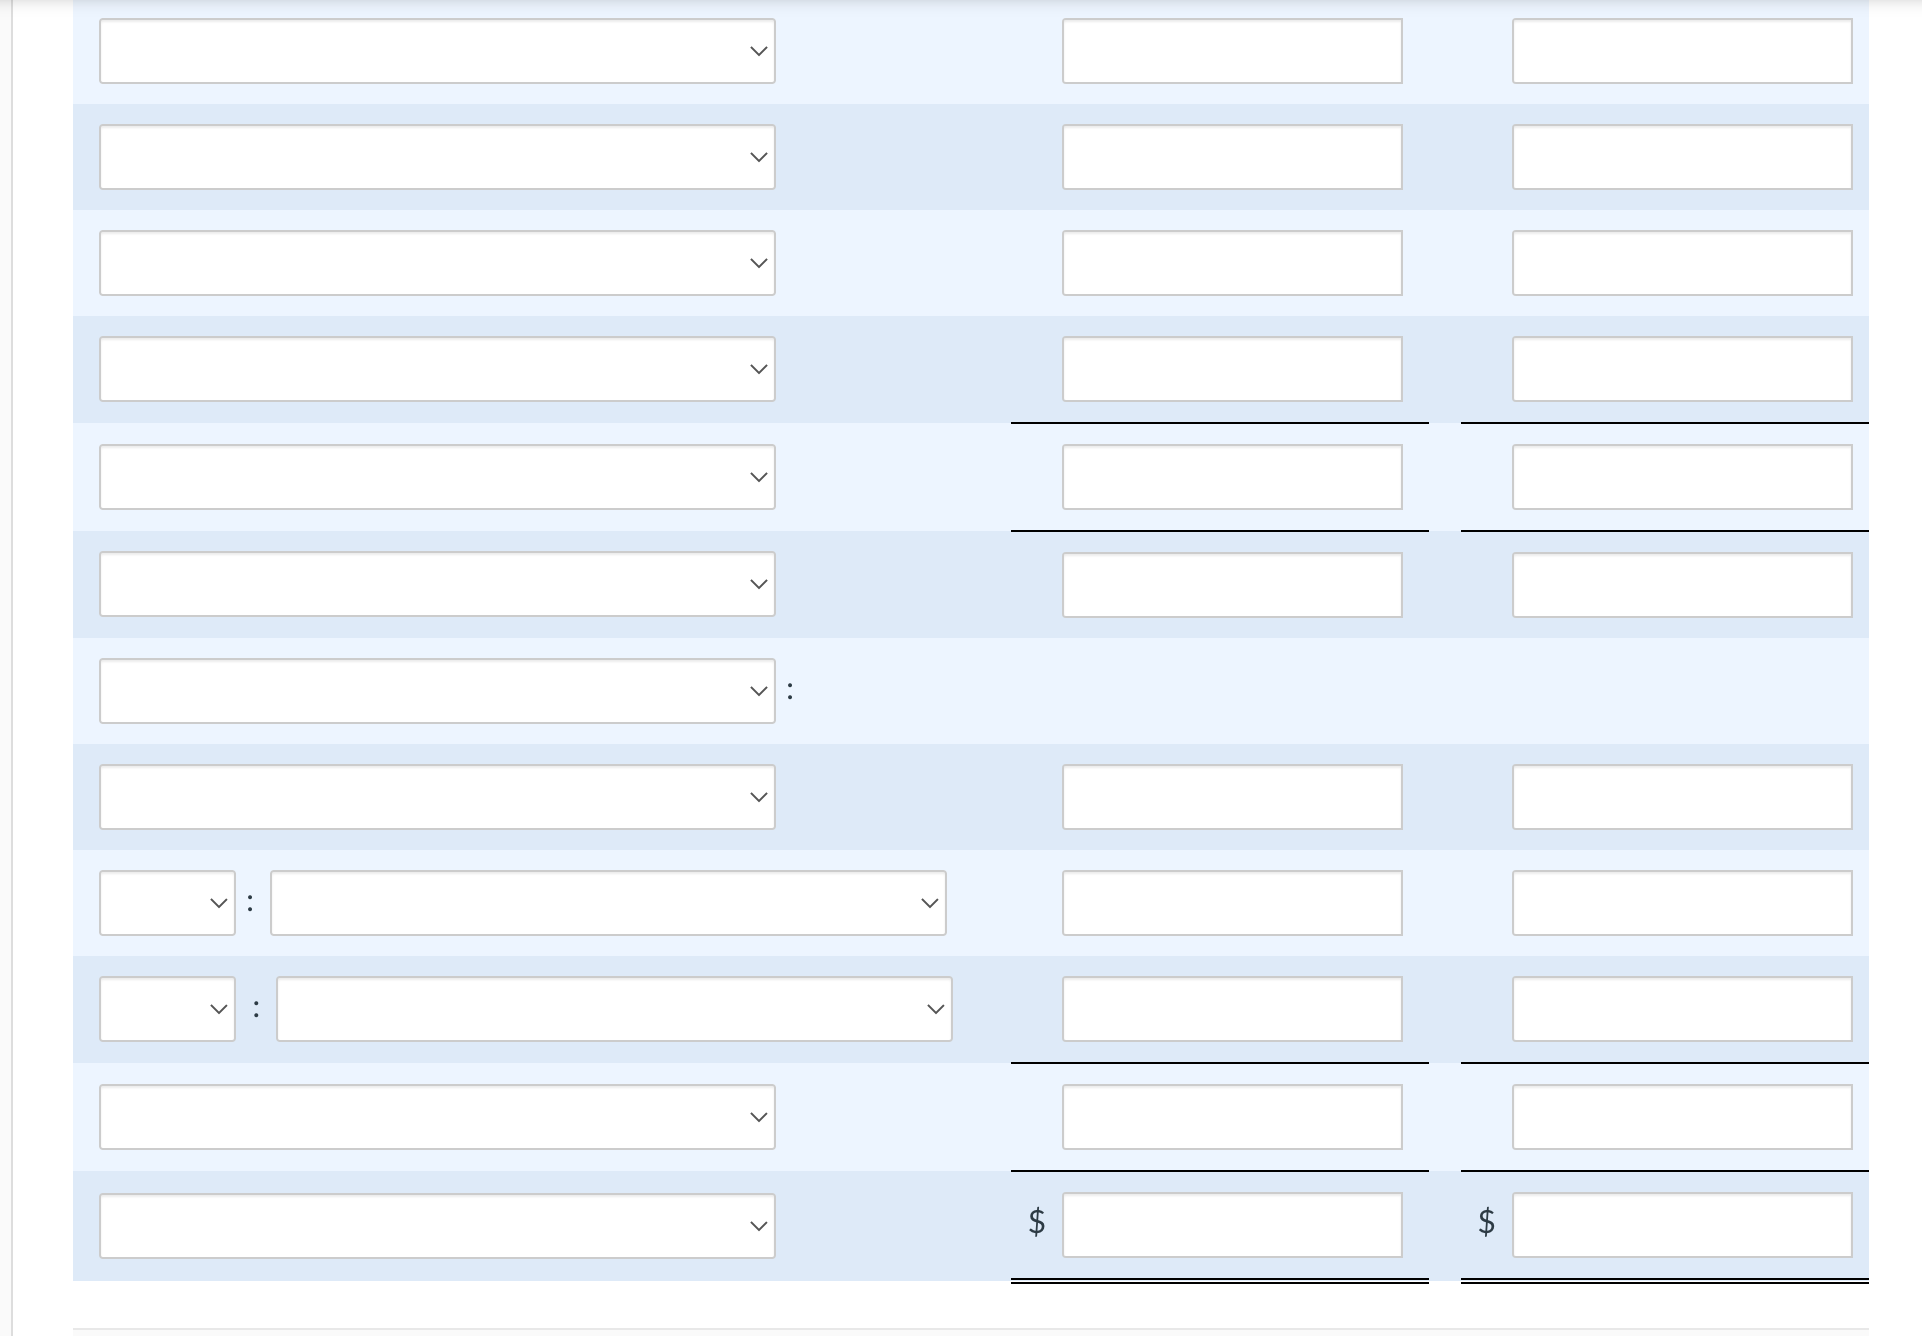Image resolution: width=1922 pixels, height=1336 pixels.
Task: Open the first row account dropdown
Action: click(437, 50)
